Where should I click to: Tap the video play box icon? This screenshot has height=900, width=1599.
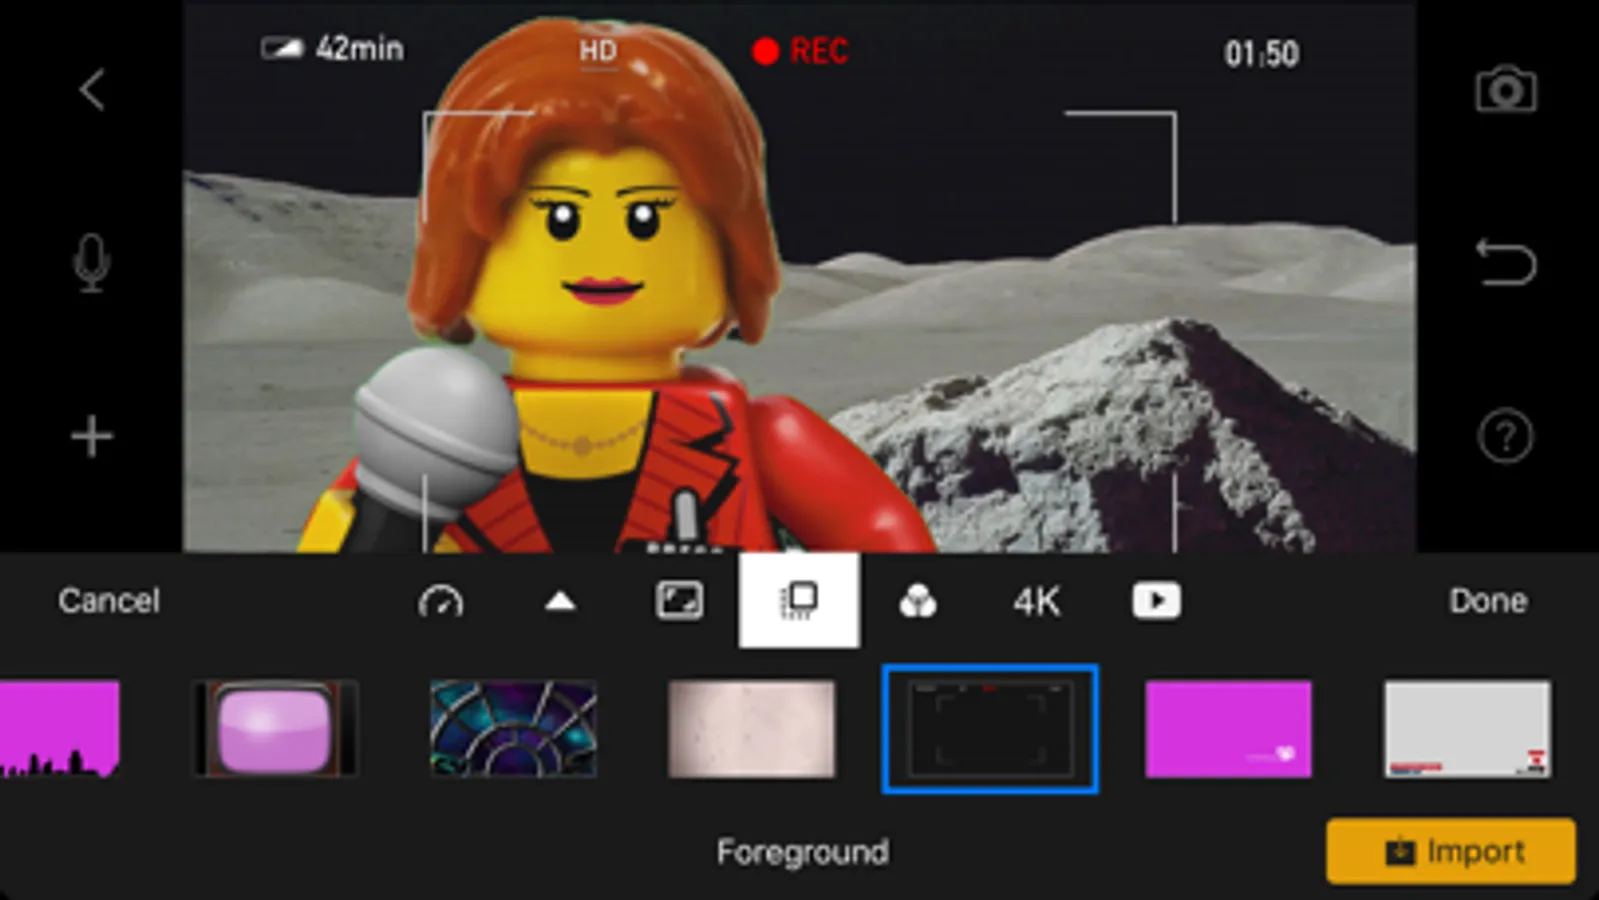(x=1156, y=601)
